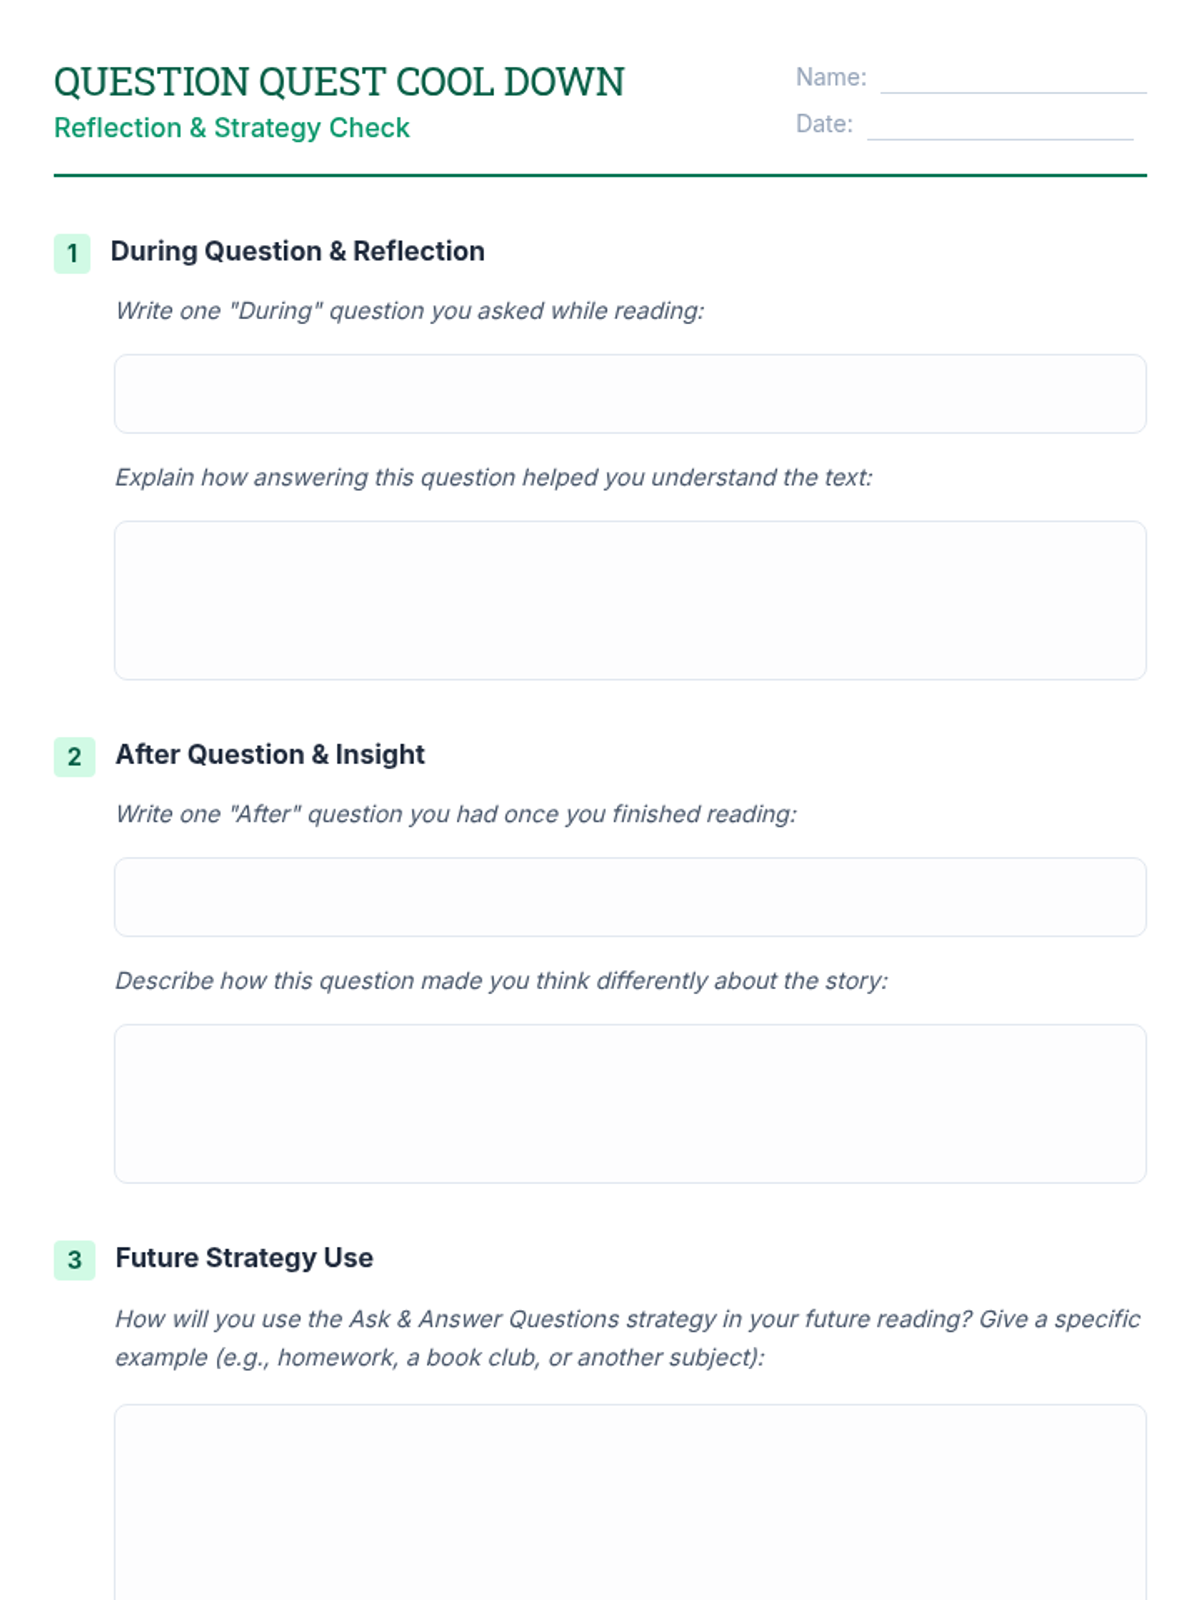Screen dimensions: 1200x1600
Task: Click the number 3 section badge
Action: [x=74, y=1259]
